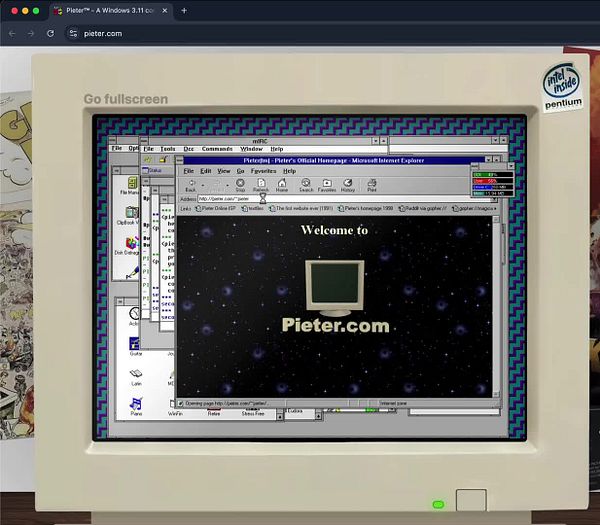Click the scroll-down arrow of IE page scrollbar
Screen dimensions: 600x525
click(x=496, y=394)
